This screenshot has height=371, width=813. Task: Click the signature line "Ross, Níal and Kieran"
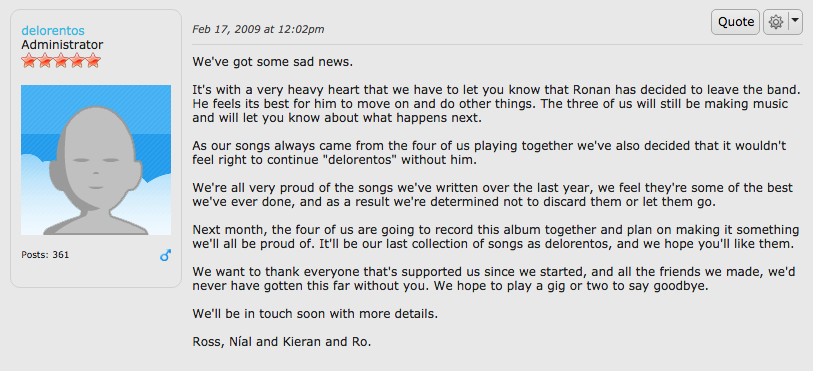coord(282,342)
